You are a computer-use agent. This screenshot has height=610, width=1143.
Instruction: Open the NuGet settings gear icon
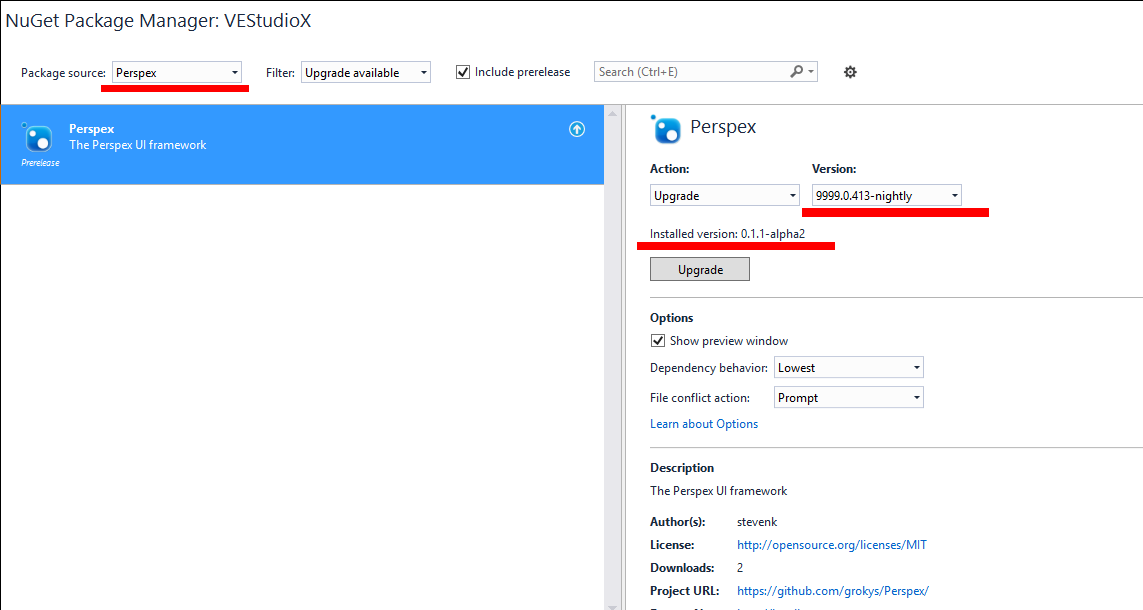click(x=850, y=72)
